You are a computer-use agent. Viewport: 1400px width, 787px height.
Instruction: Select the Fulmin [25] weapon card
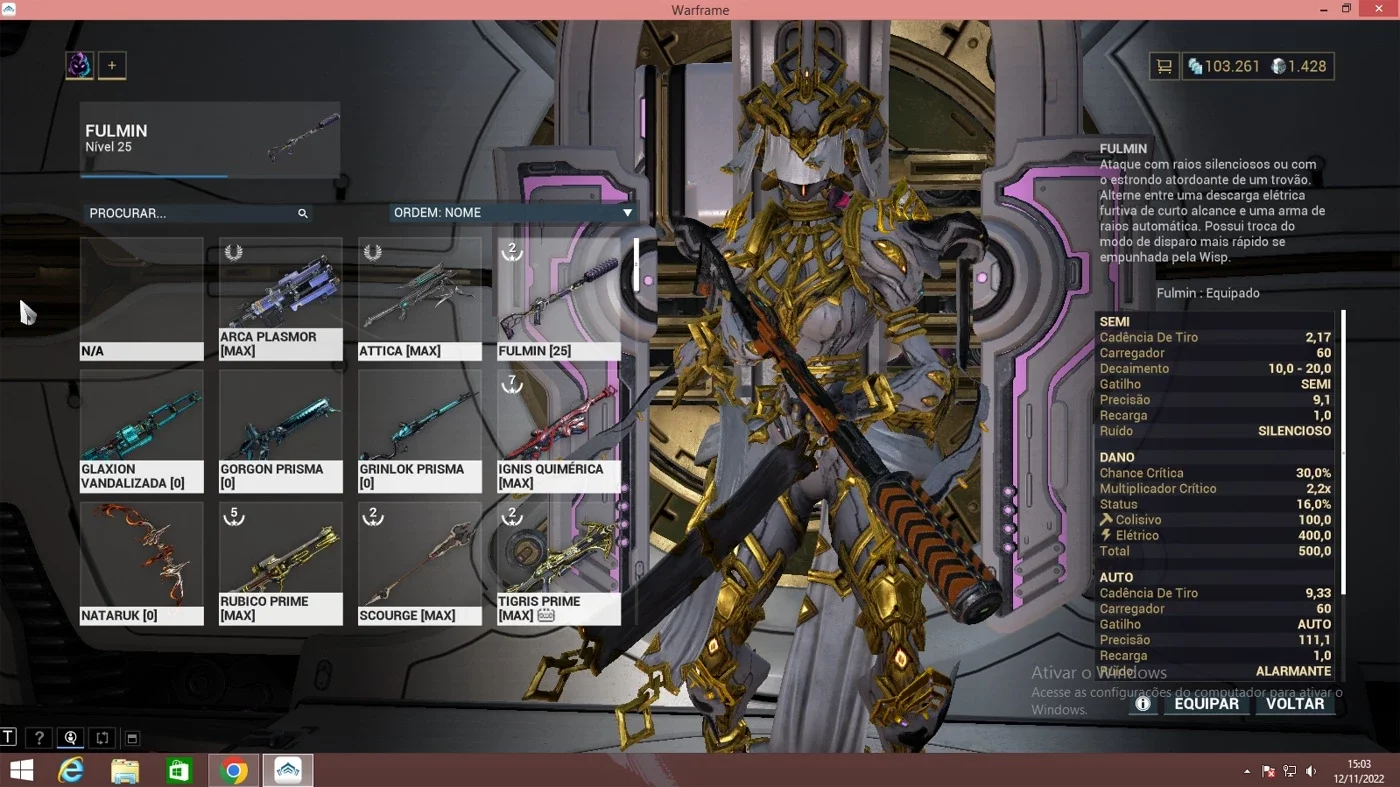tap(559, 299)
